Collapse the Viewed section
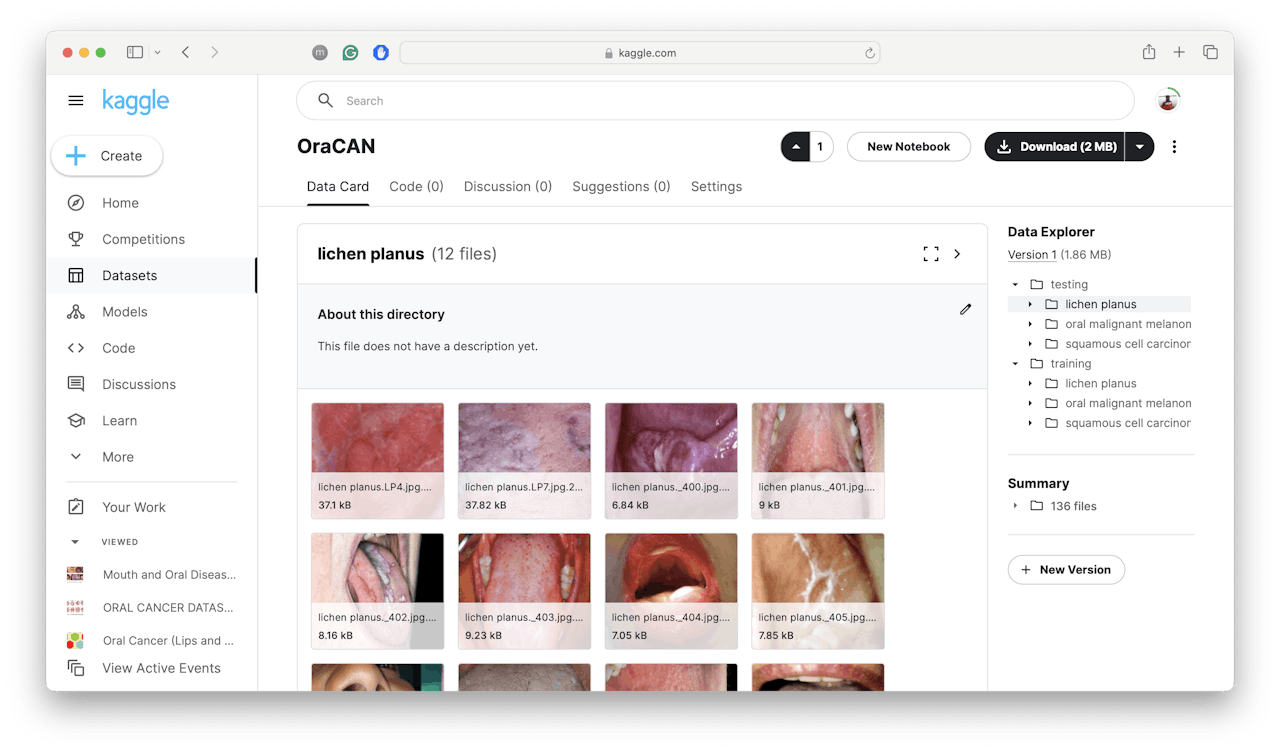Viewport: 1280px width, 752px height. pyautogui.click(x=75, y=542)
